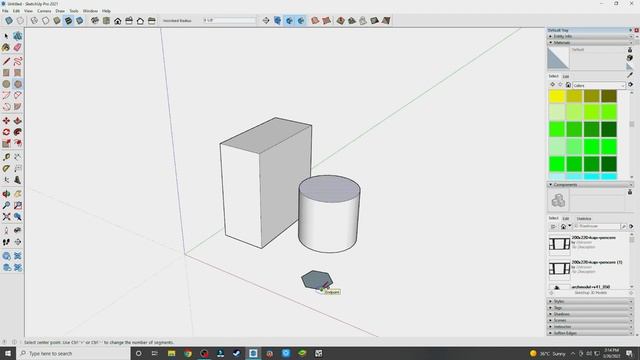Open Steam from the taskbar
The height and width of the screenshot is (360, 640).
click(237, 353)
